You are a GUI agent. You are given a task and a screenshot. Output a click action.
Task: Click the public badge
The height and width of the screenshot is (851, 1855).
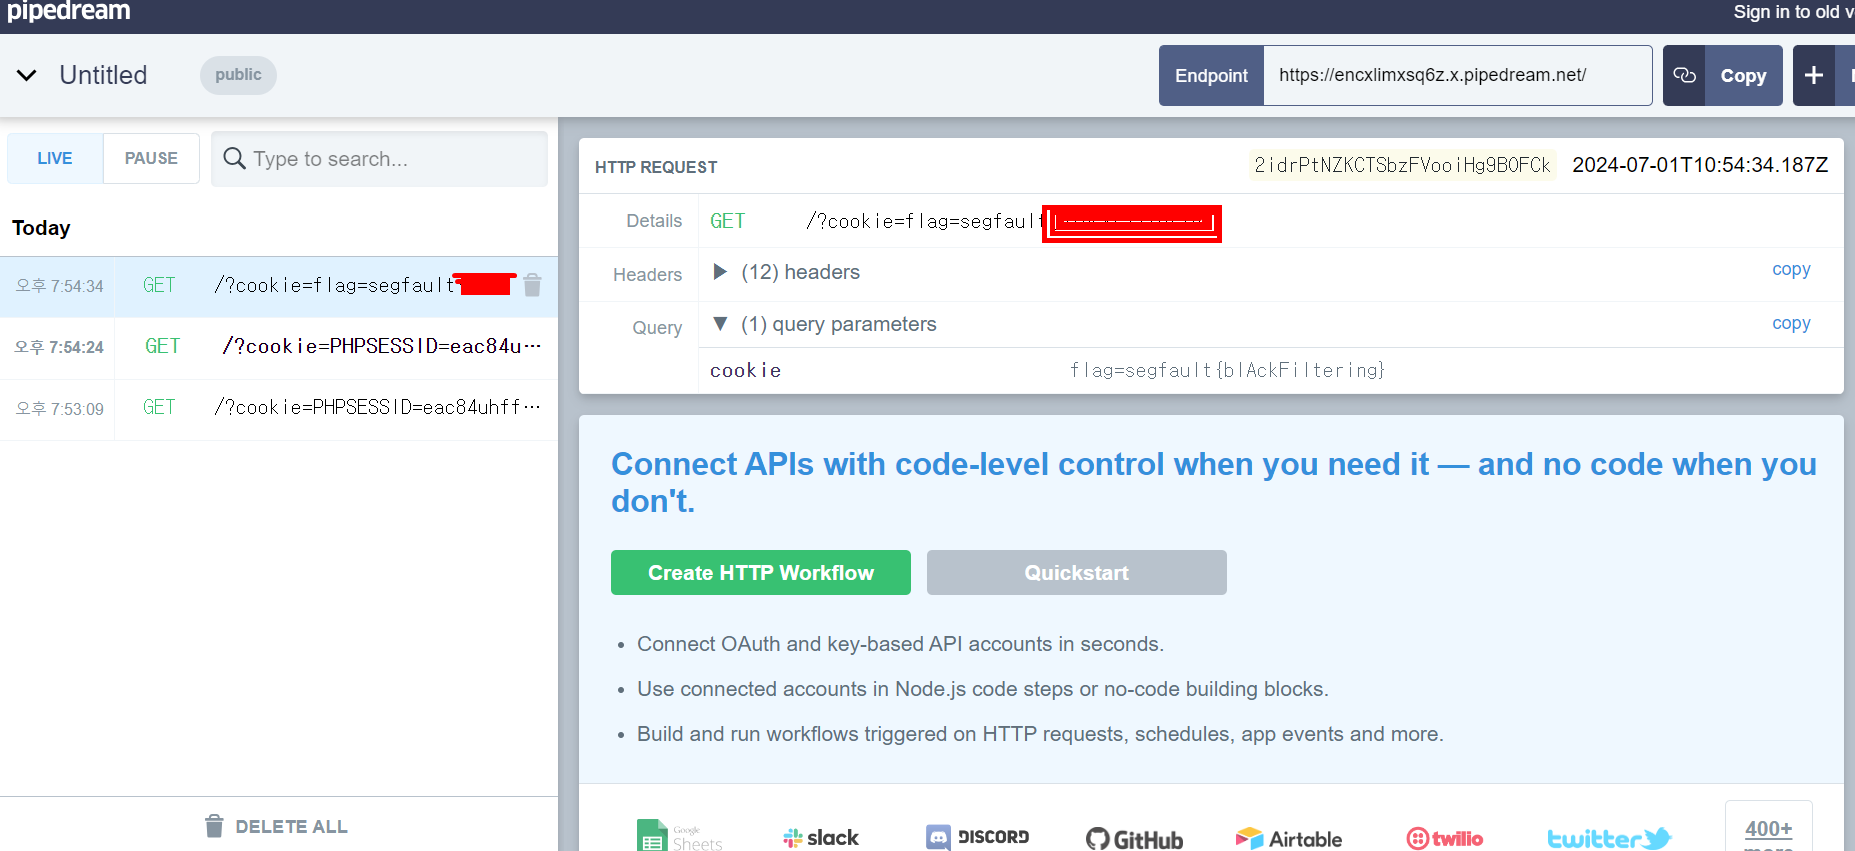point(238,75)
